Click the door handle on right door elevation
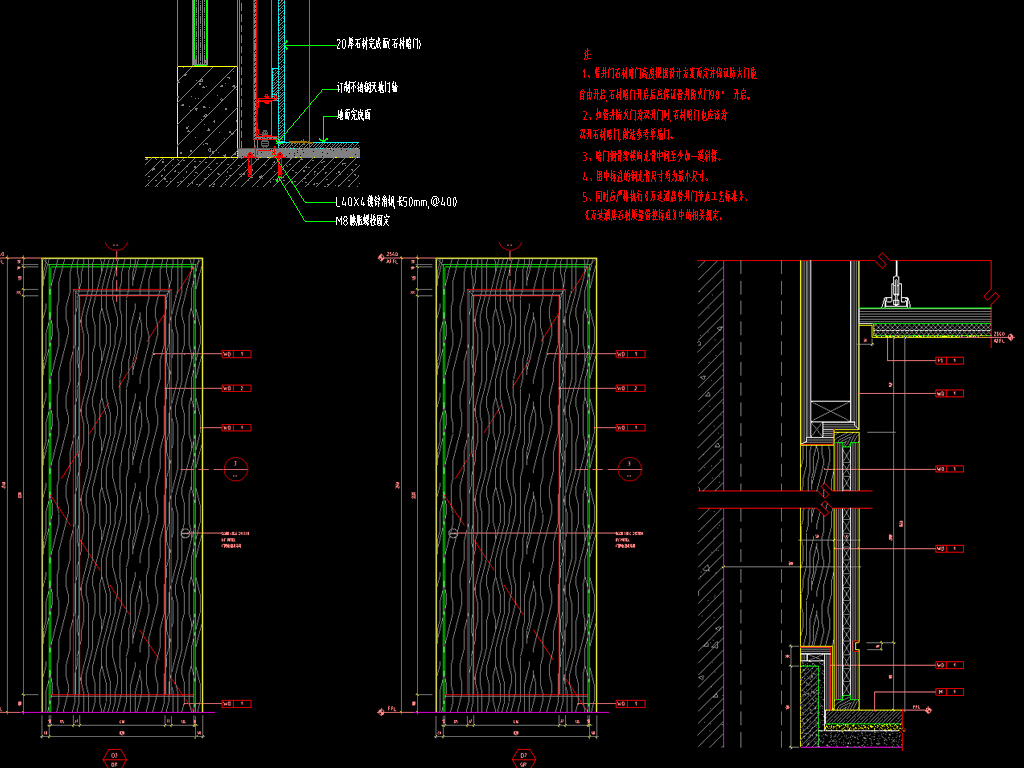 tap(453, 536)
